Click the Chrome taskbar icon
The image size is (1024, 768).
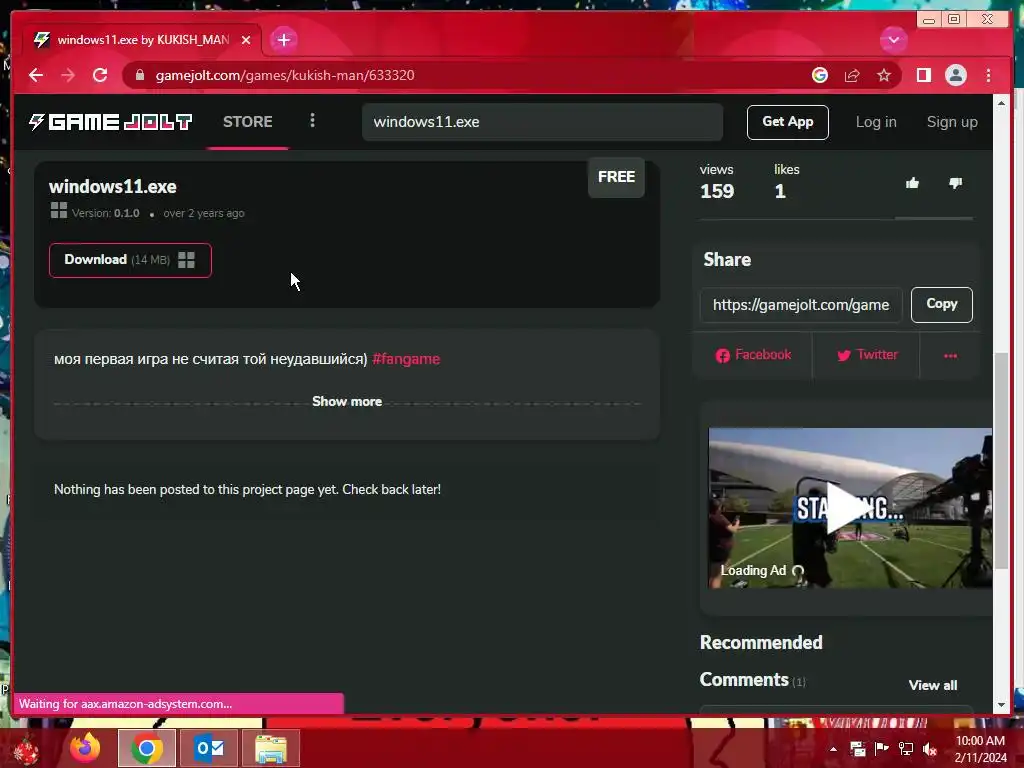(147, 748)
